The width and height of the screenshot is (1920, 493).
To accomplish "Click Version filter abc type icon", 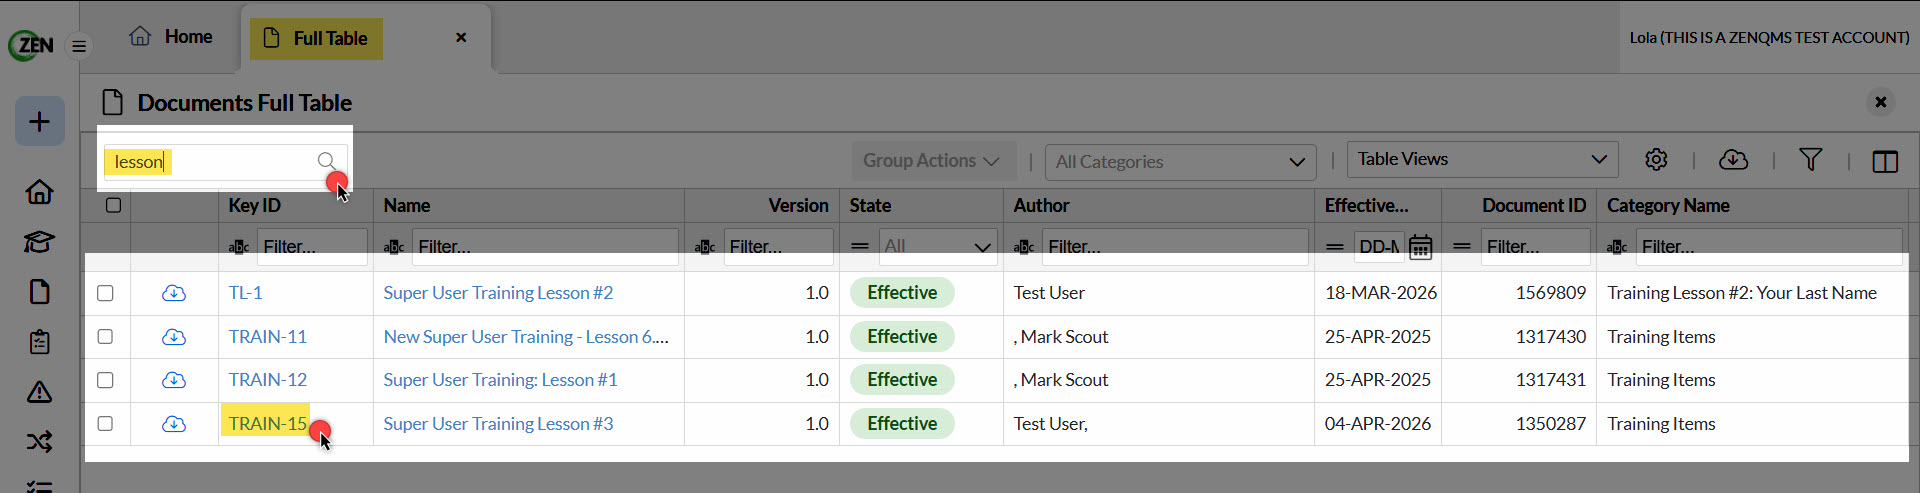I will coord(705,247).
